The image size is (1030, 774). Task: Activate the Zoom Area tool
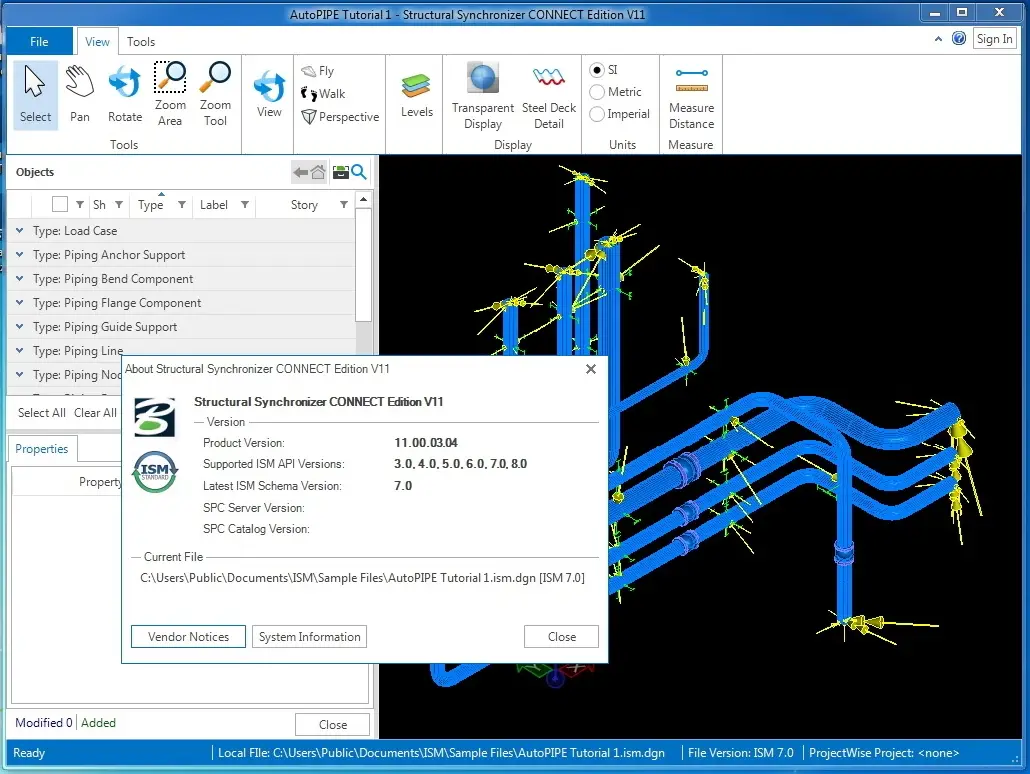[x=169, y=94]
